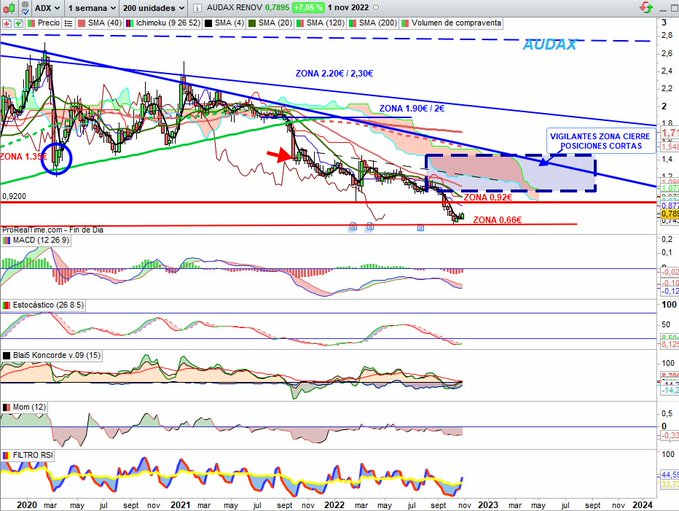679x511 pixels.
Task: Open MACD (12 26 9) panel settings
Action: (41, 240)
